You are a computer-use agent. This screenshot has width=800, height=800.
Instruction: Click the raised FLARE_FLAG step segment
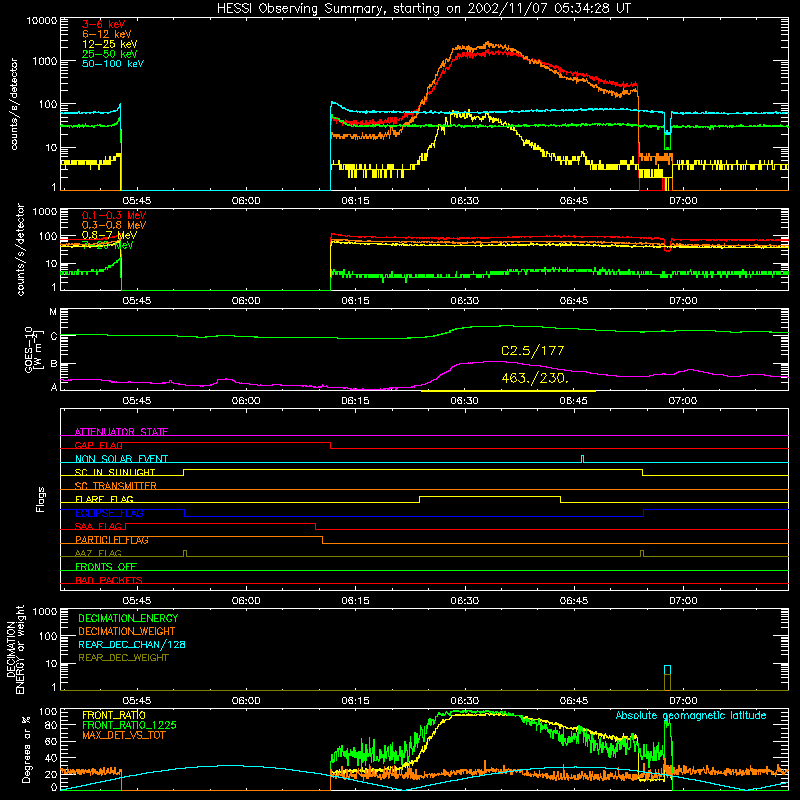490,496
